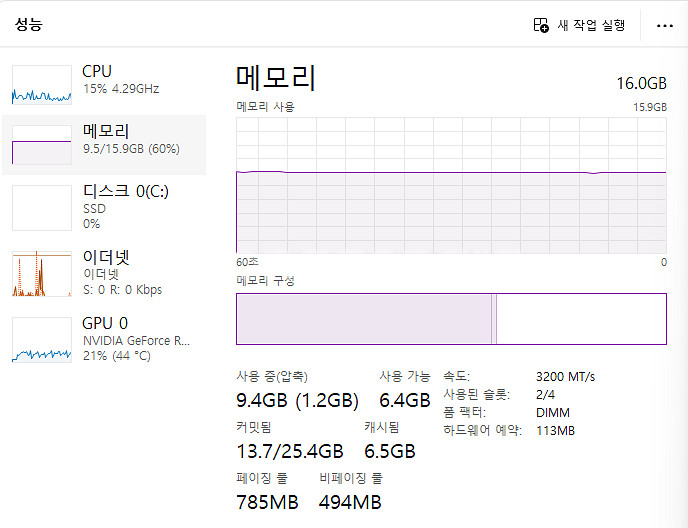Click the 494MB non-paged pool value
This screenshot has width=688, height=528.
[x=350, y=502]
